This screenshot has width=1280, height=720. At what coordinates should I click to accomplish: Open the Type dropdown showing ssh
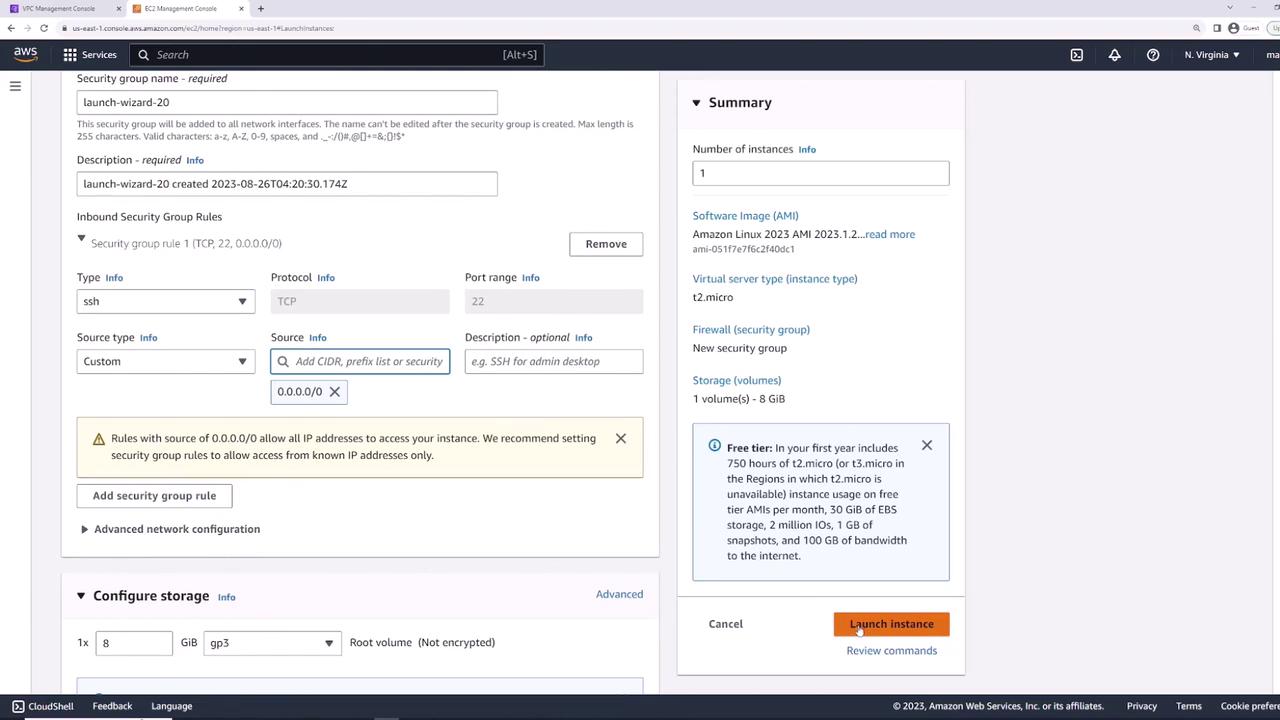166,301
